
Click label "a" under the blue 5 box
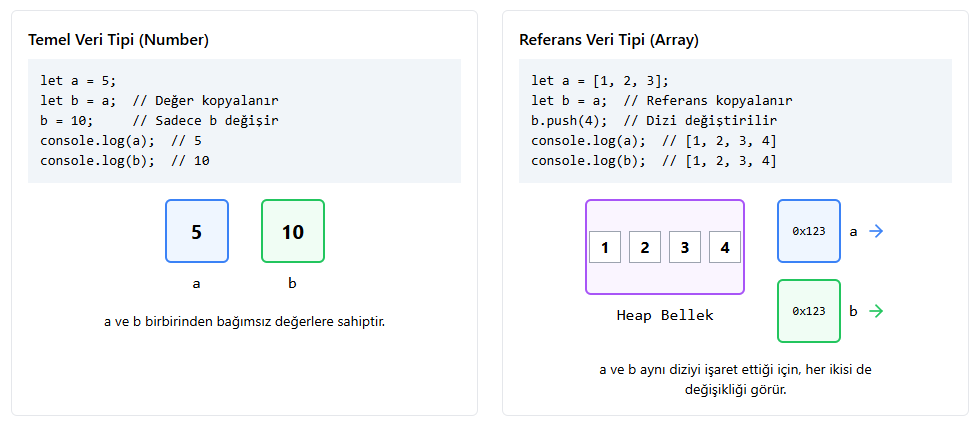(197, 283)
